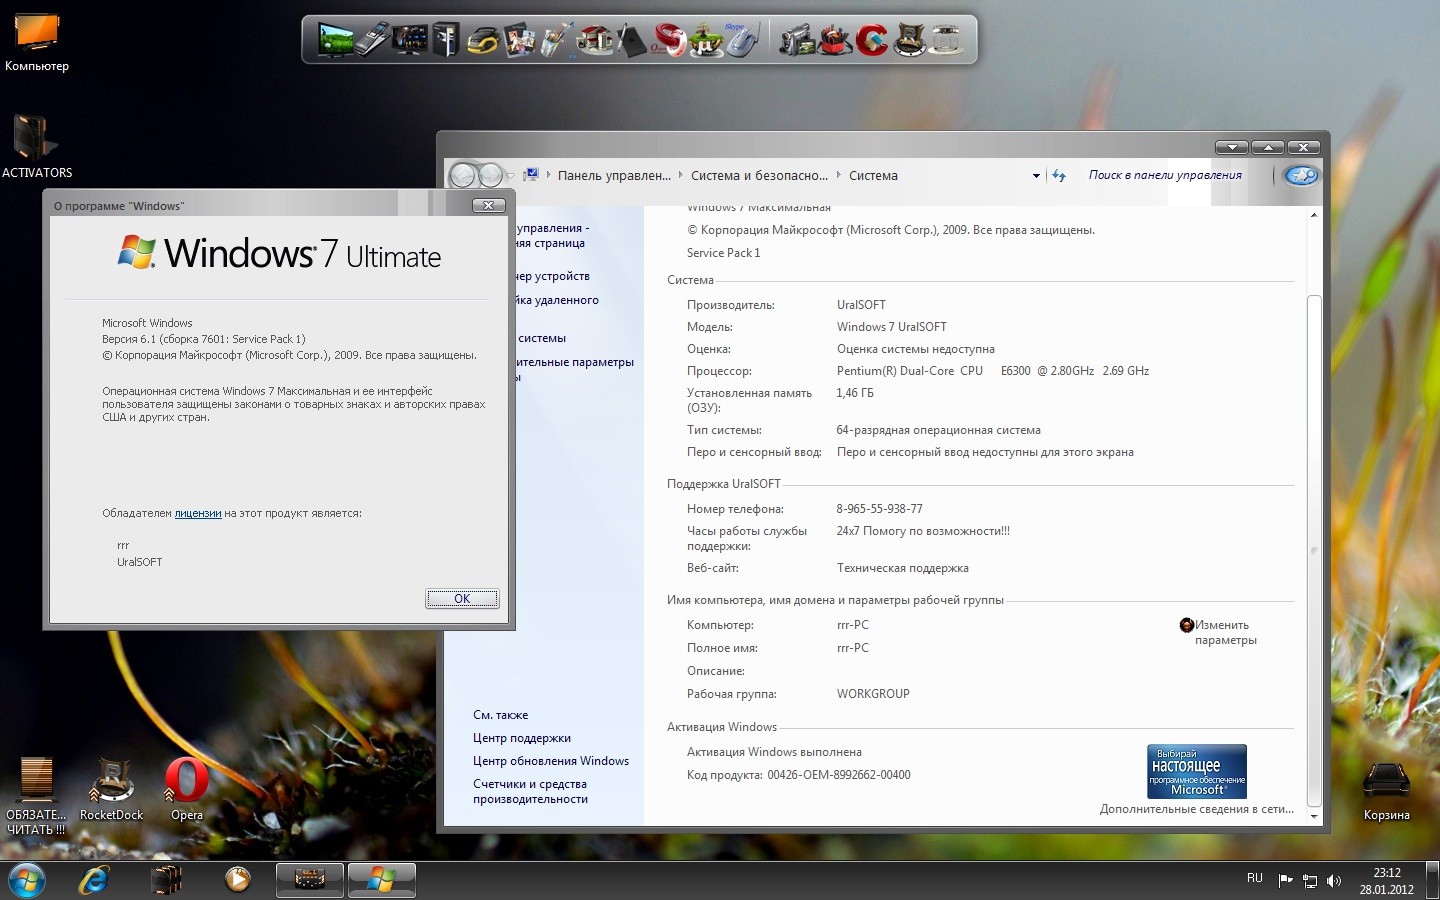Click the network tray icon

tap(1310, 881)
